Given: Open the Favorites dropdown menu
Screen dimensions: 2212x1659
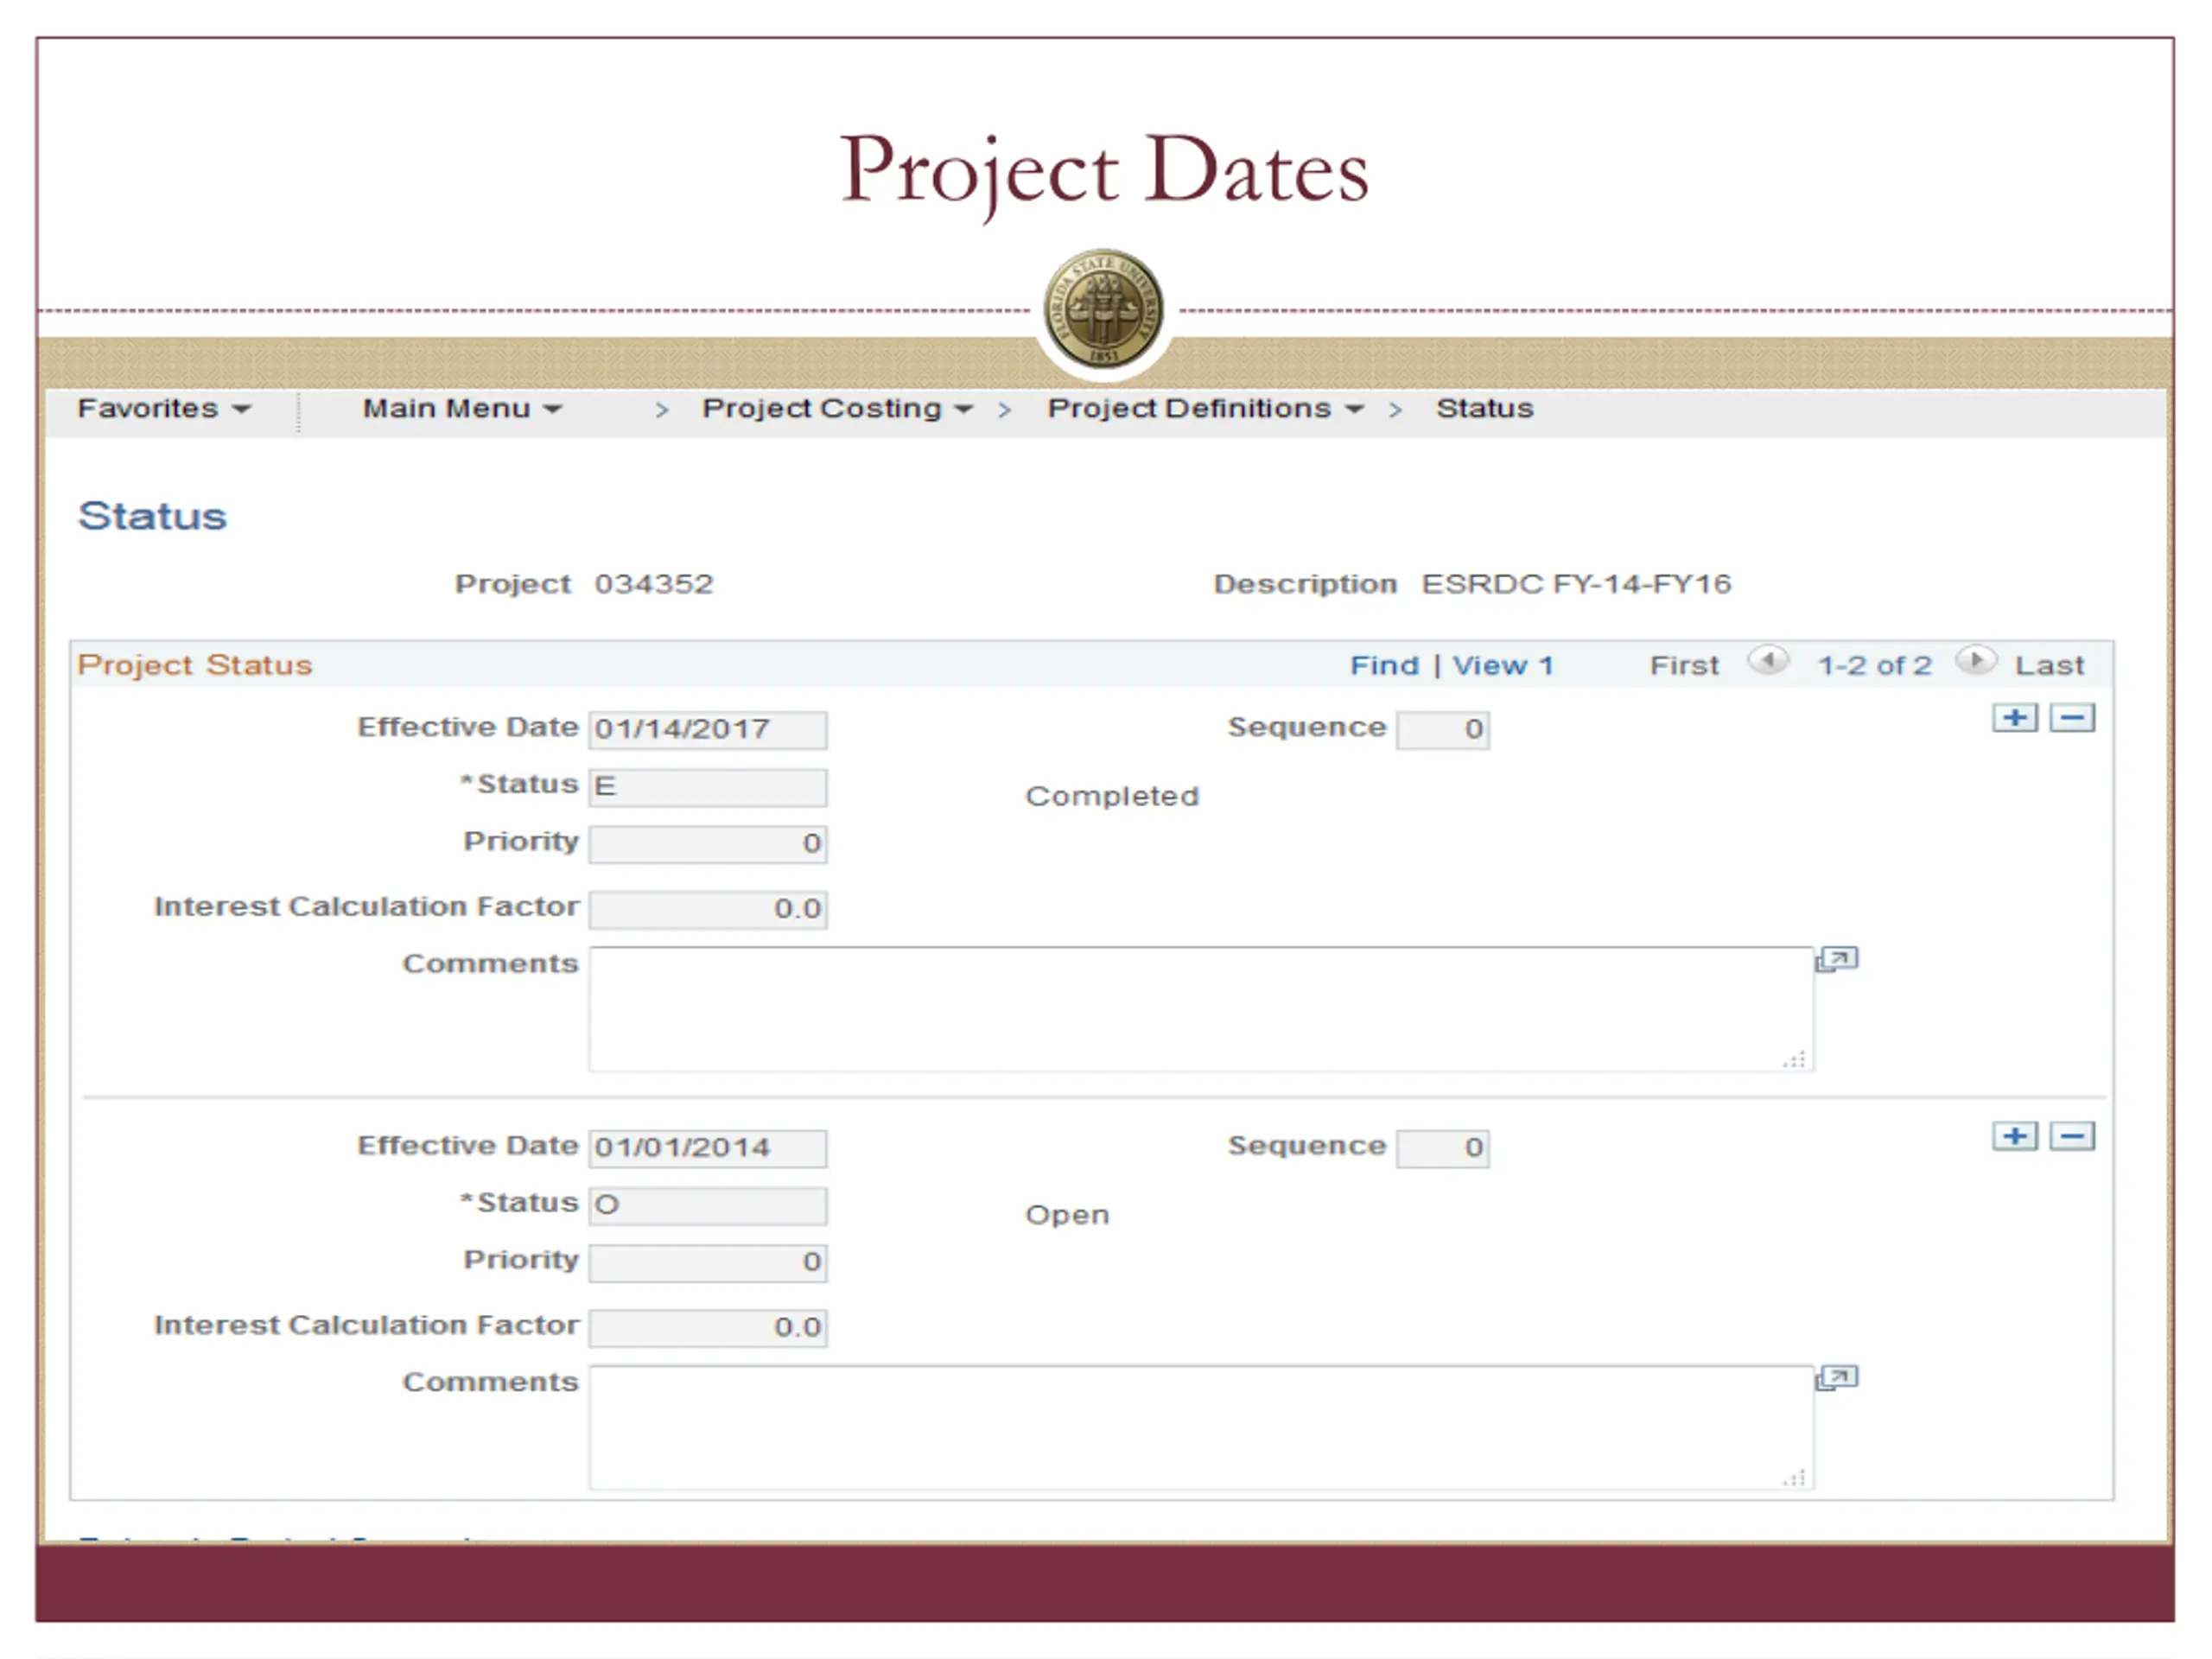Looking at the screenshot, I should (164, 408).
